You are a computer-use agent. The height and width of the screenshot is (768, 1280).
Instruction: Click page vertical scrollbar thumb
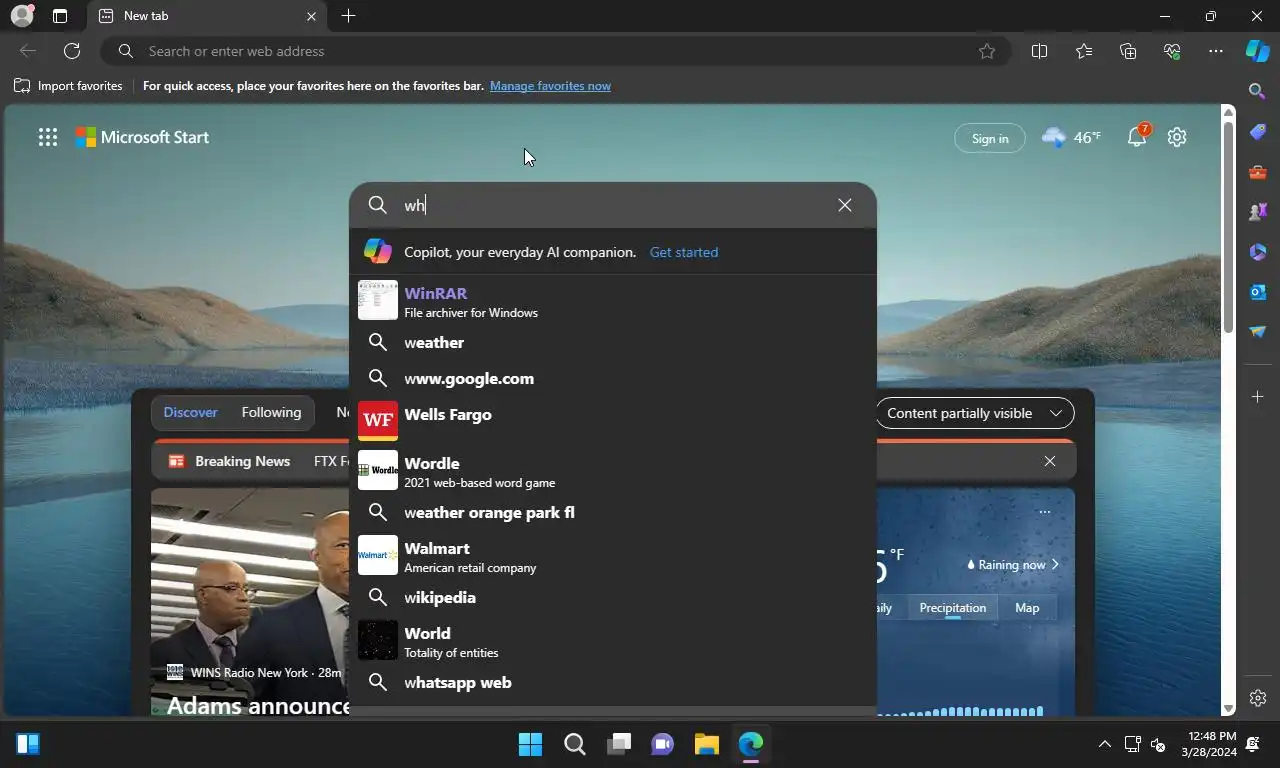point(1228,225)
